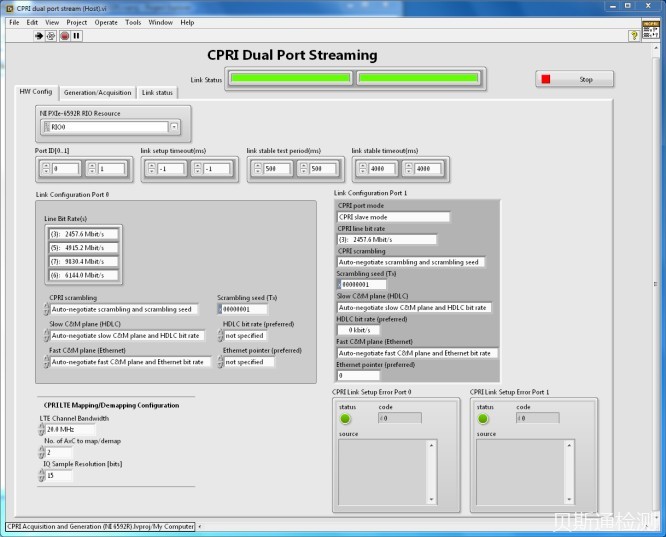Click the Pause toolbar icon

(76, 36)
